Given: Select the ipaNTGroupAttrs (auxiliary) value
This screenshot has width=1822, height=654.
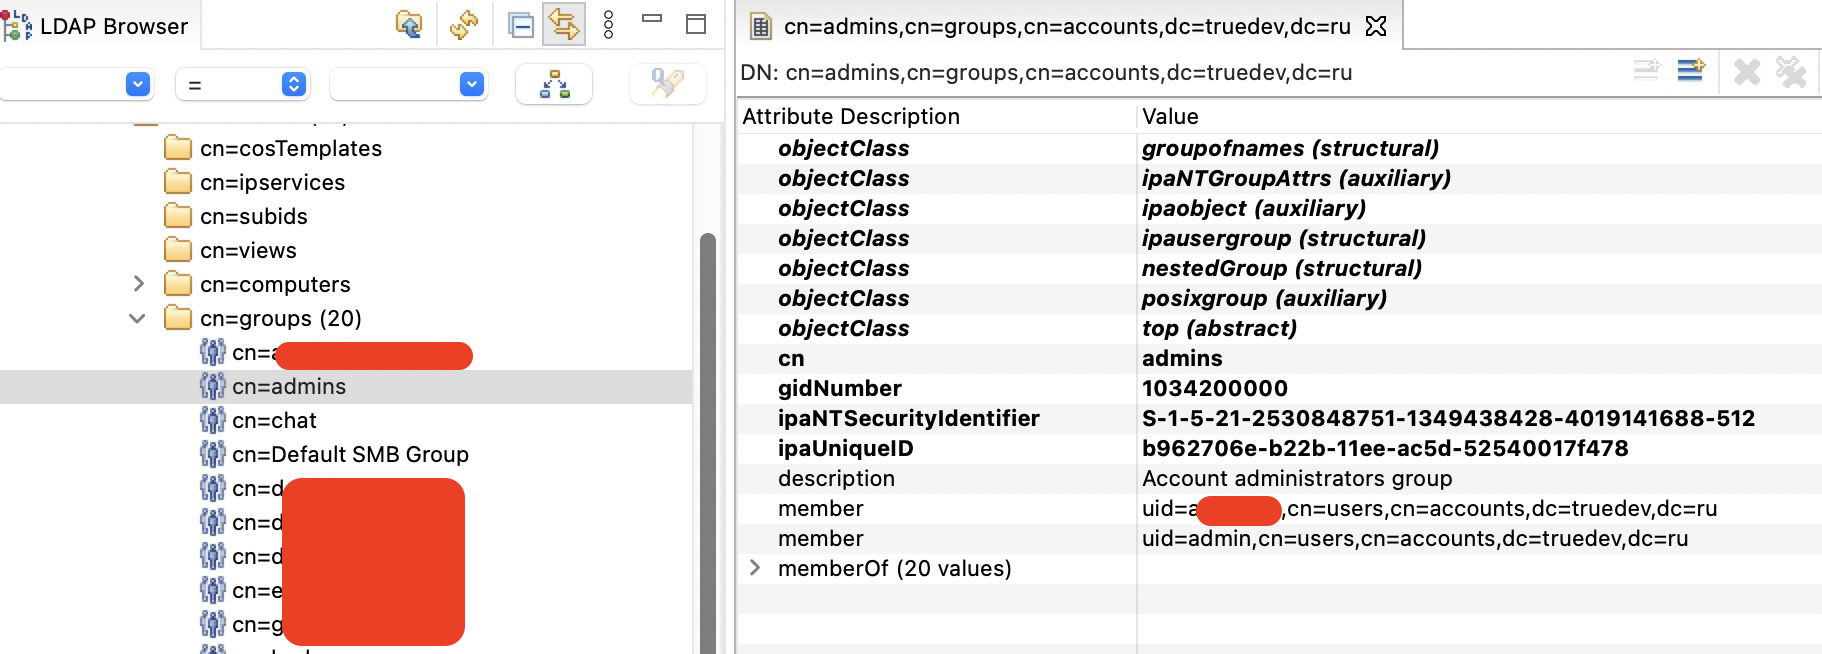Looking at the screenshot, I should 1296,178.
